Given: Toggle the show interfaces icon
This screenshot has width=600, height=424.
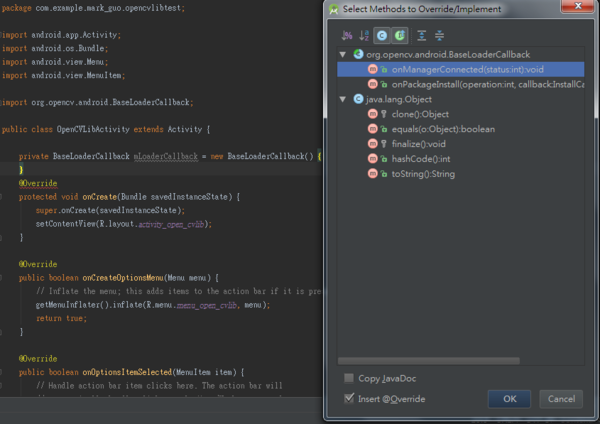Looking at the screenshot, I should pos(399,35).
